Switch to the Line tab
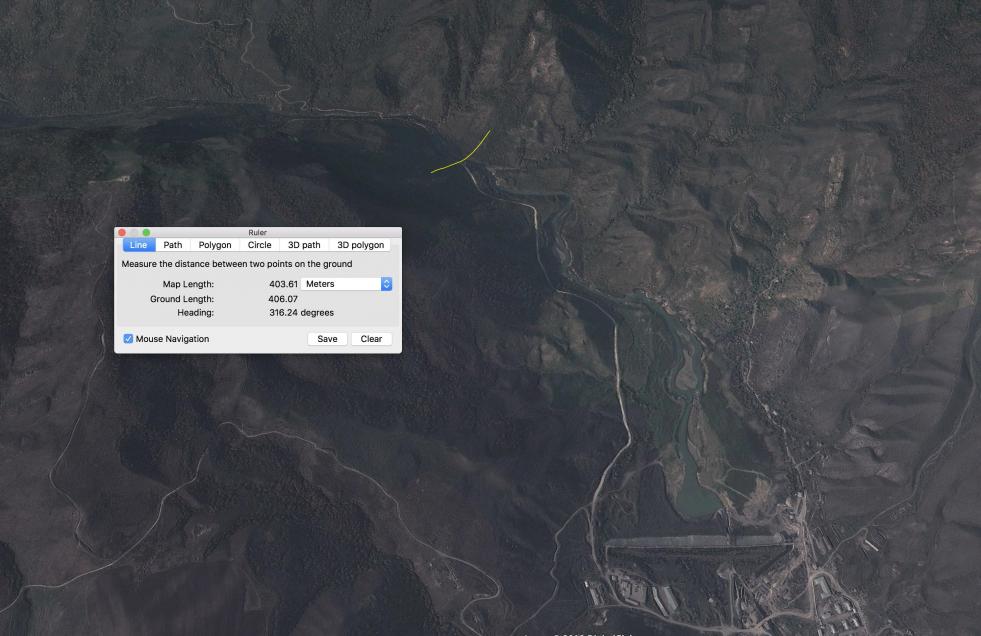This screenshot has width=981, height=636. (x=138, y=245)
